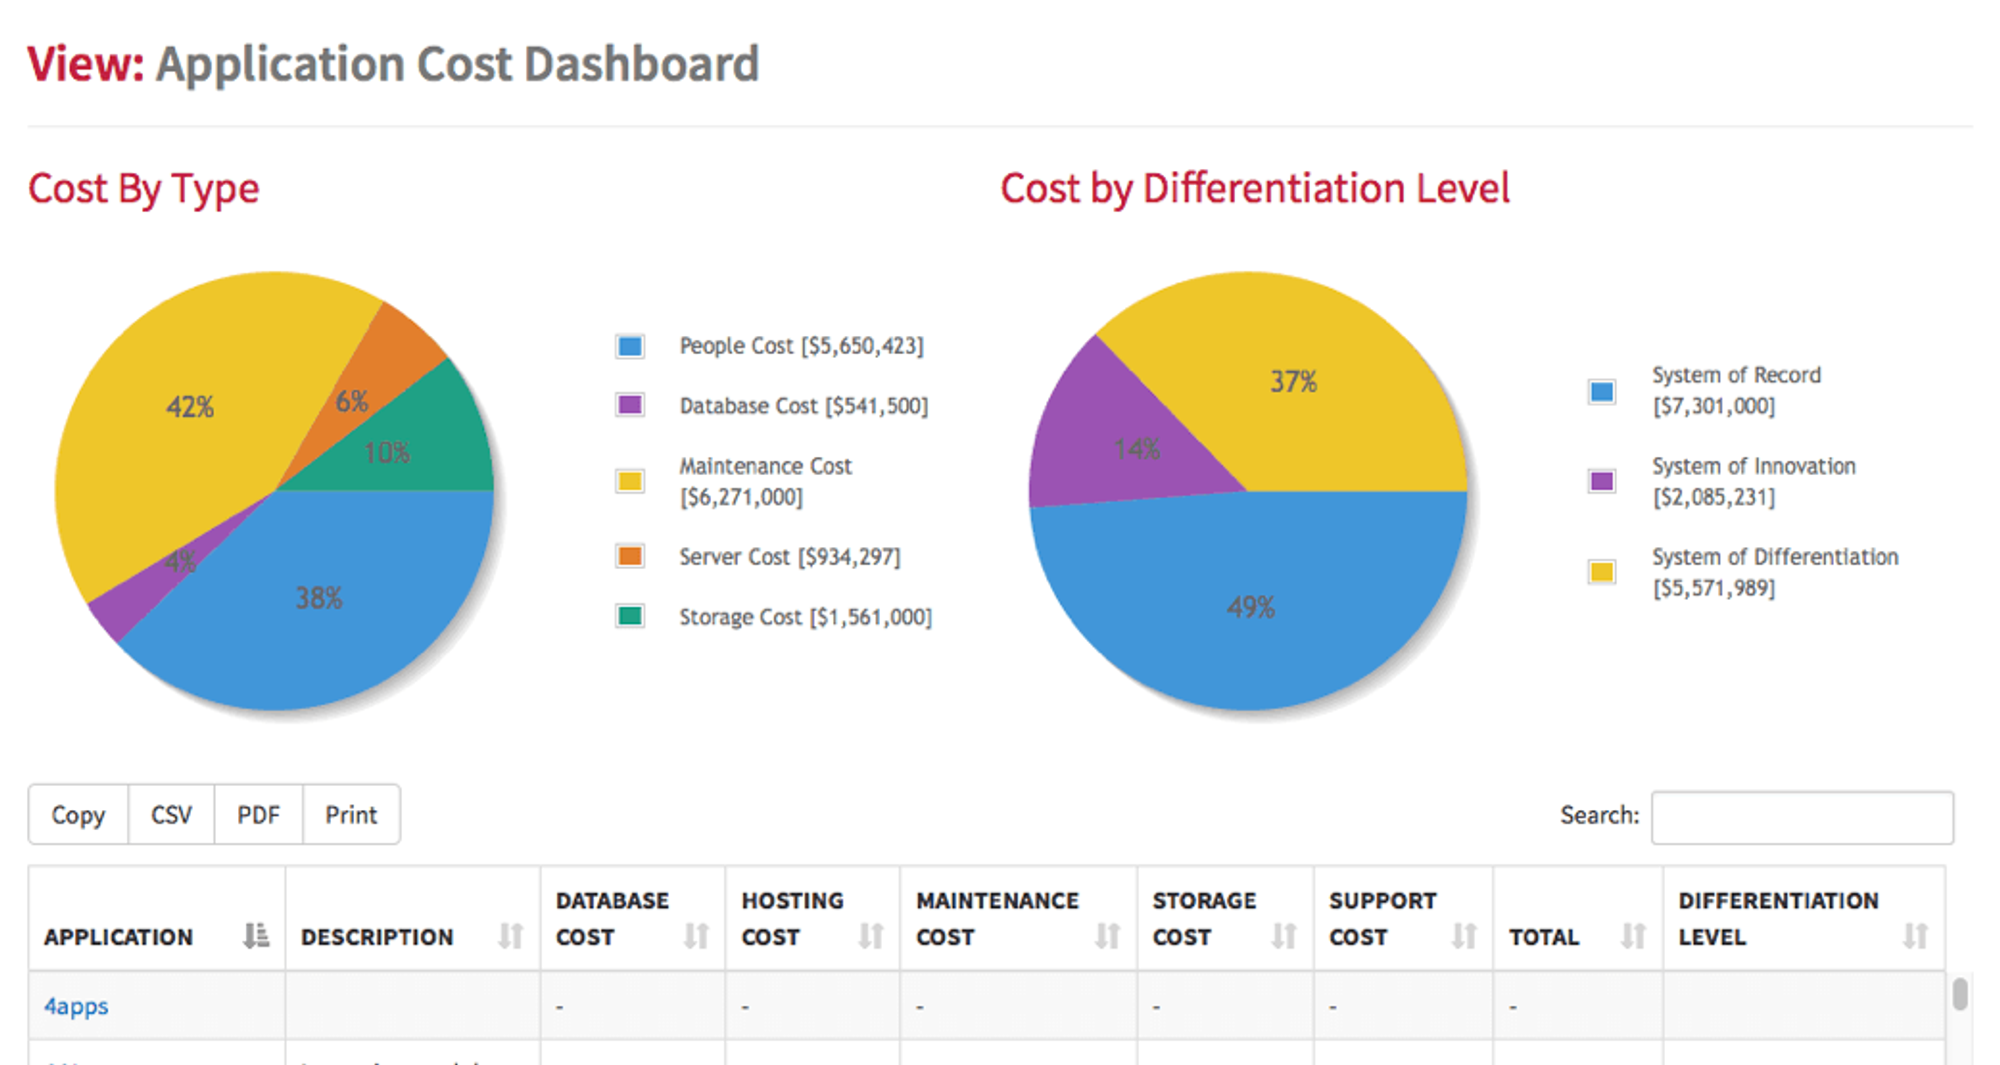This screenshot has height=1065, width=2000.
Task: Sort by the Hosting Cost column sort icon
Action: click(x=871, y=936)
